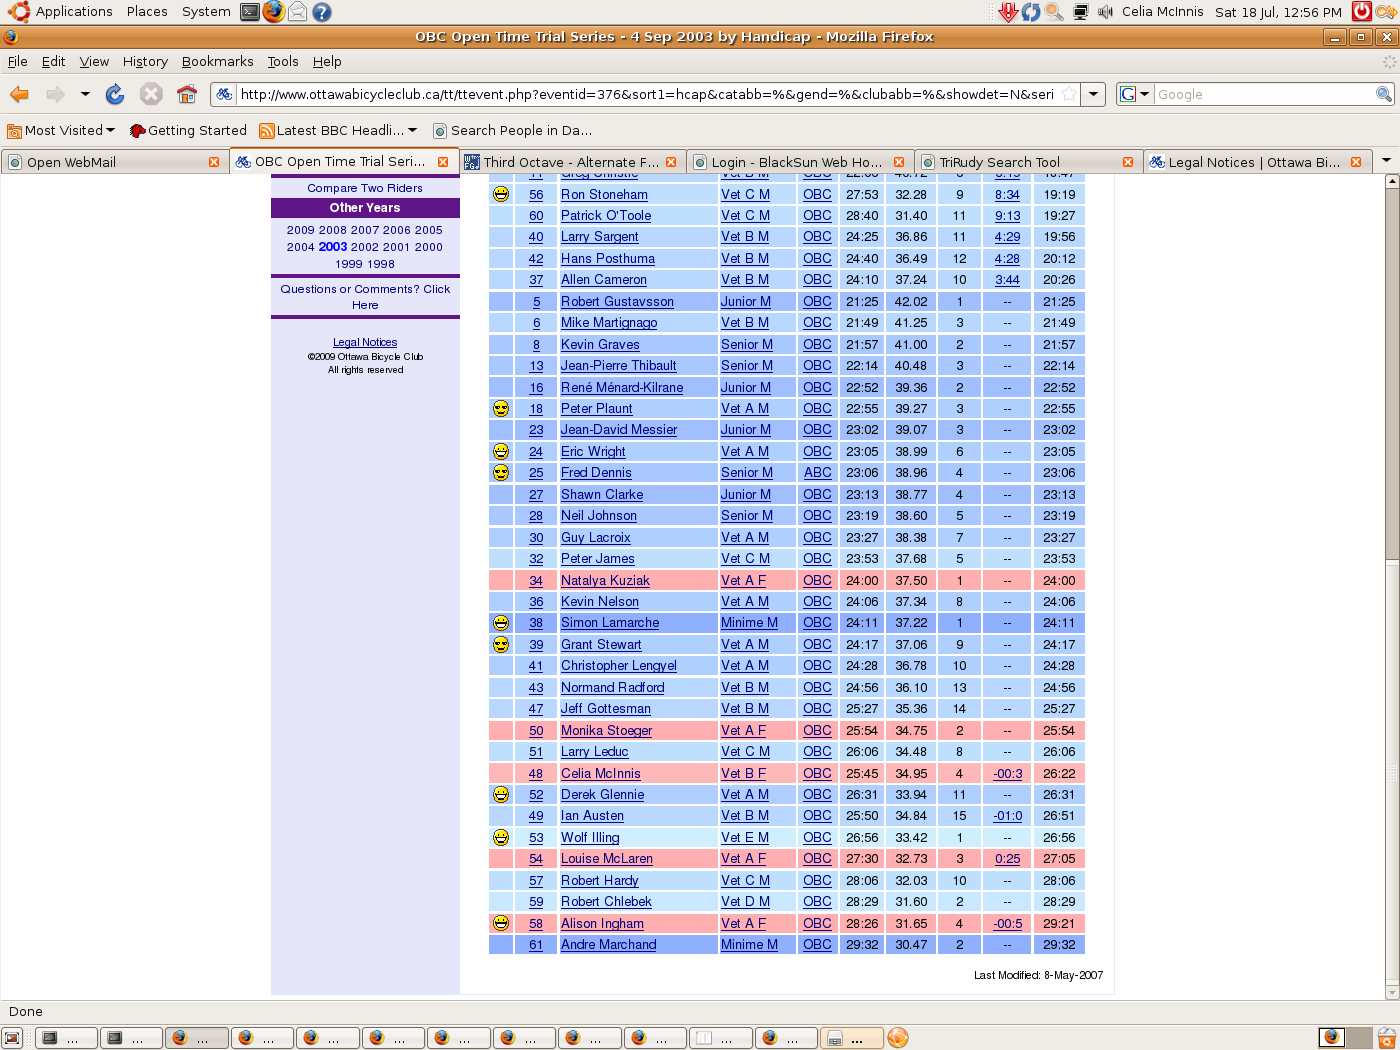1400x1050 pixels.
Task: Expand the URL bar history dropdown
Action: pos(1094,94)
